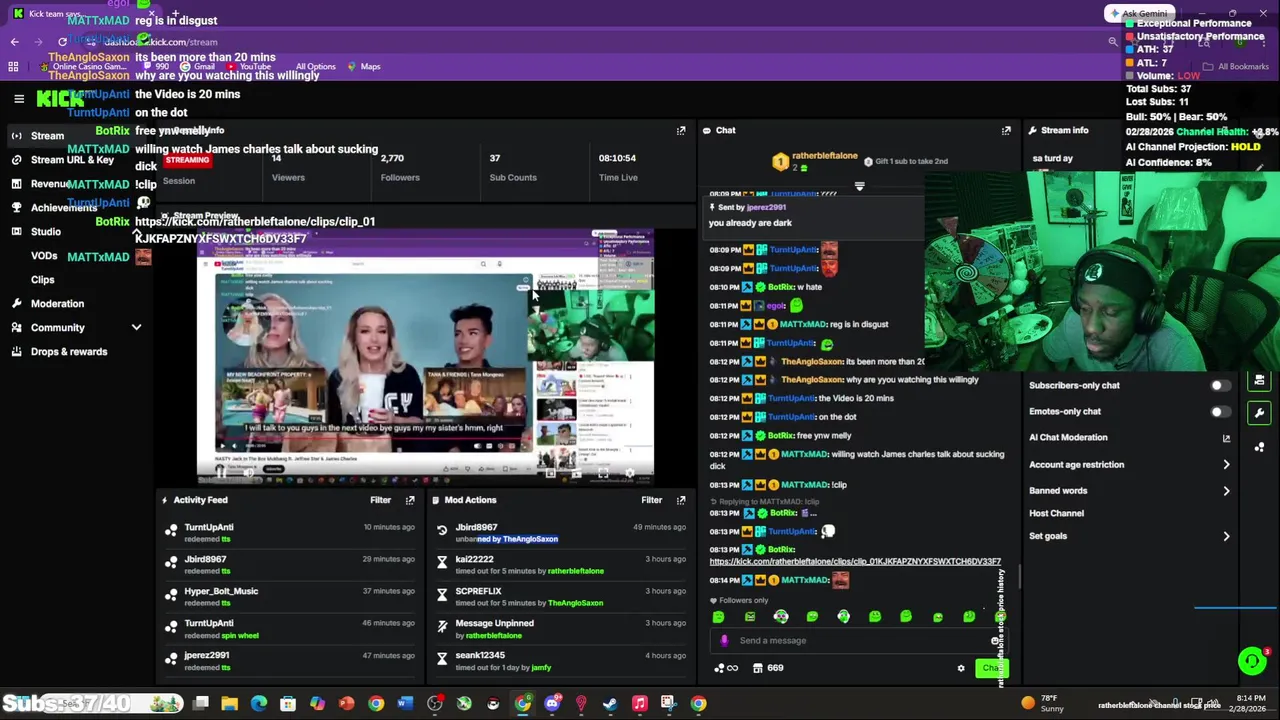Viewport: 1280px width, 720px height.
Task: Reload the page with browser refresh icon
Action: click(62, 42)
